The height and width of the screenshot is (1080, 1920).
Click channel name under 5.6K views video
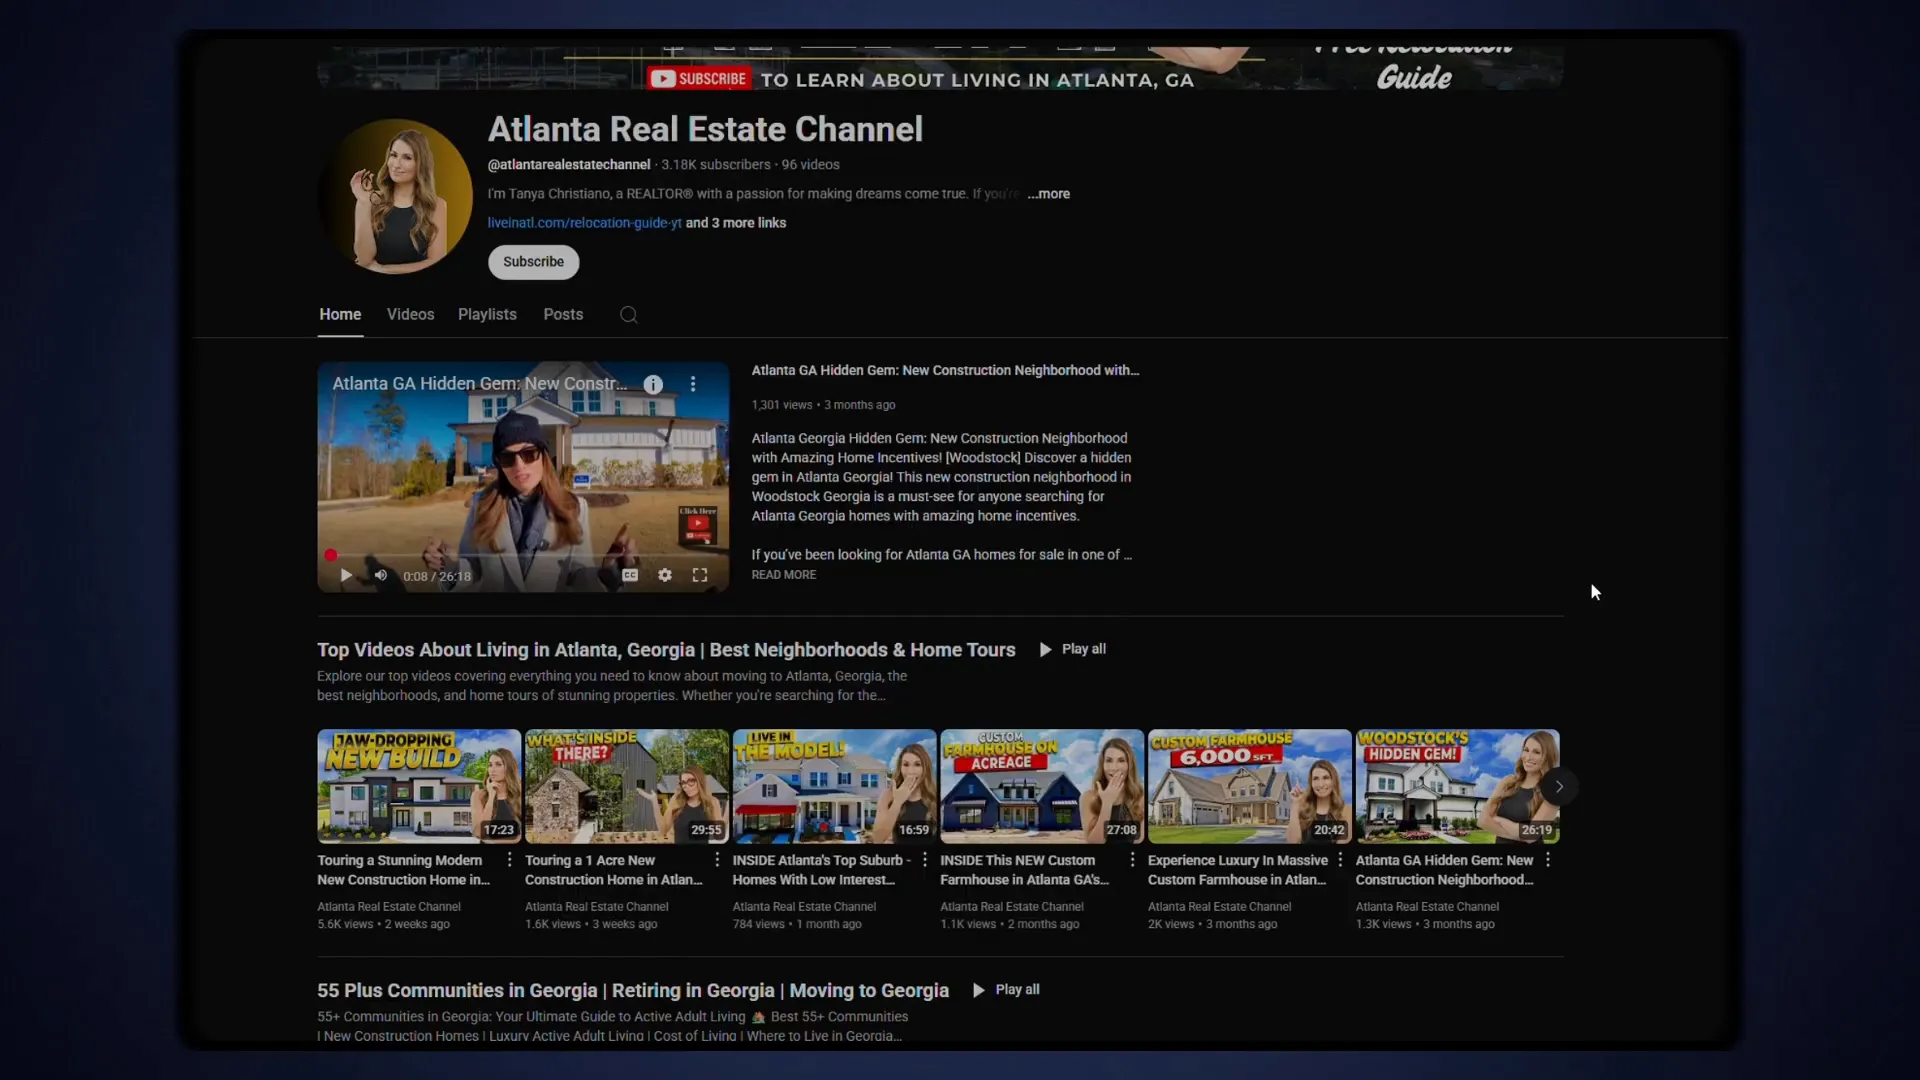(x=389, y=907)
